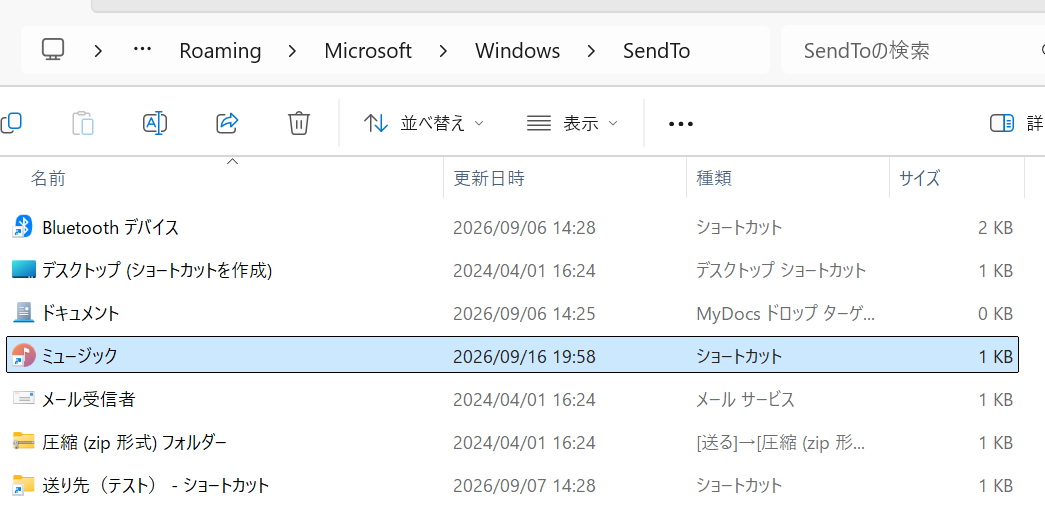Click the type MyDocs ドロップ ターゲ...
This screenshot has height=525, width=1045.
tap(786, 313)
